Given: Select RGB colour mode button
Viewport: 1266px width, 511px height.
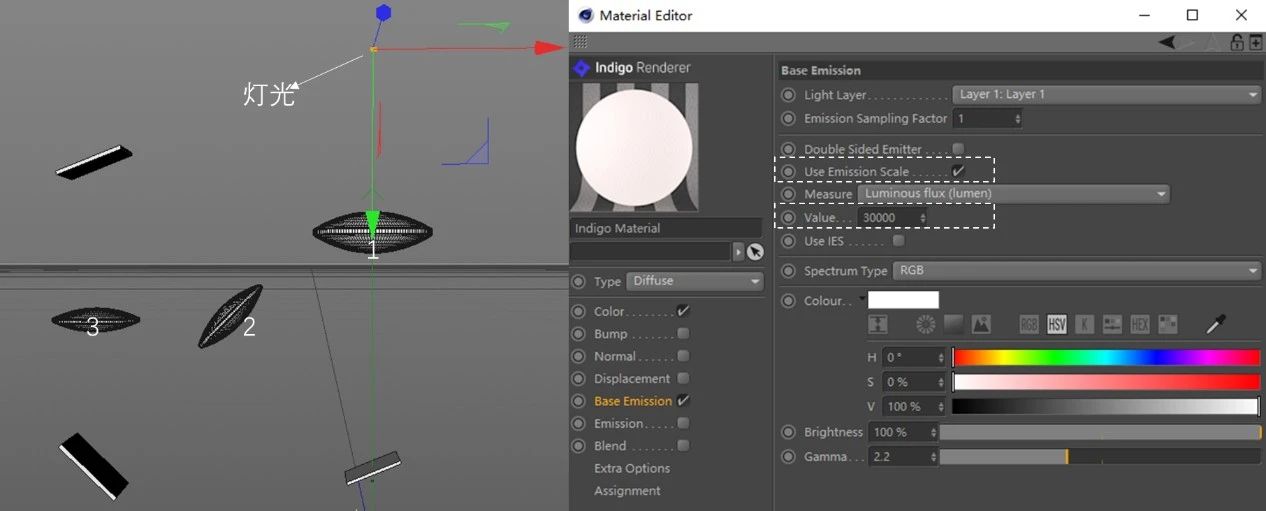Looking at the screenshot, I should tap(1029, 324).
